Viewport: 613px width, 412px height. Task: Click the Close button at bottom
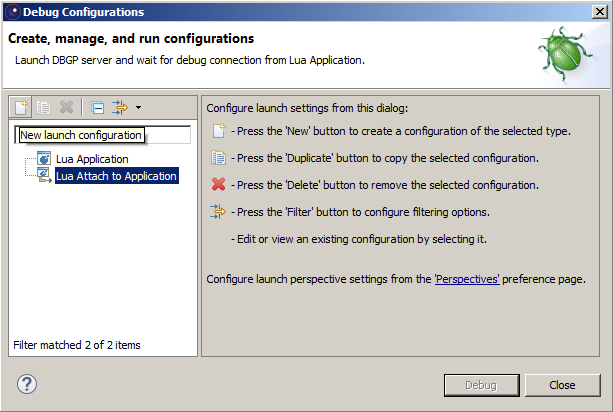tap(562, 385)
